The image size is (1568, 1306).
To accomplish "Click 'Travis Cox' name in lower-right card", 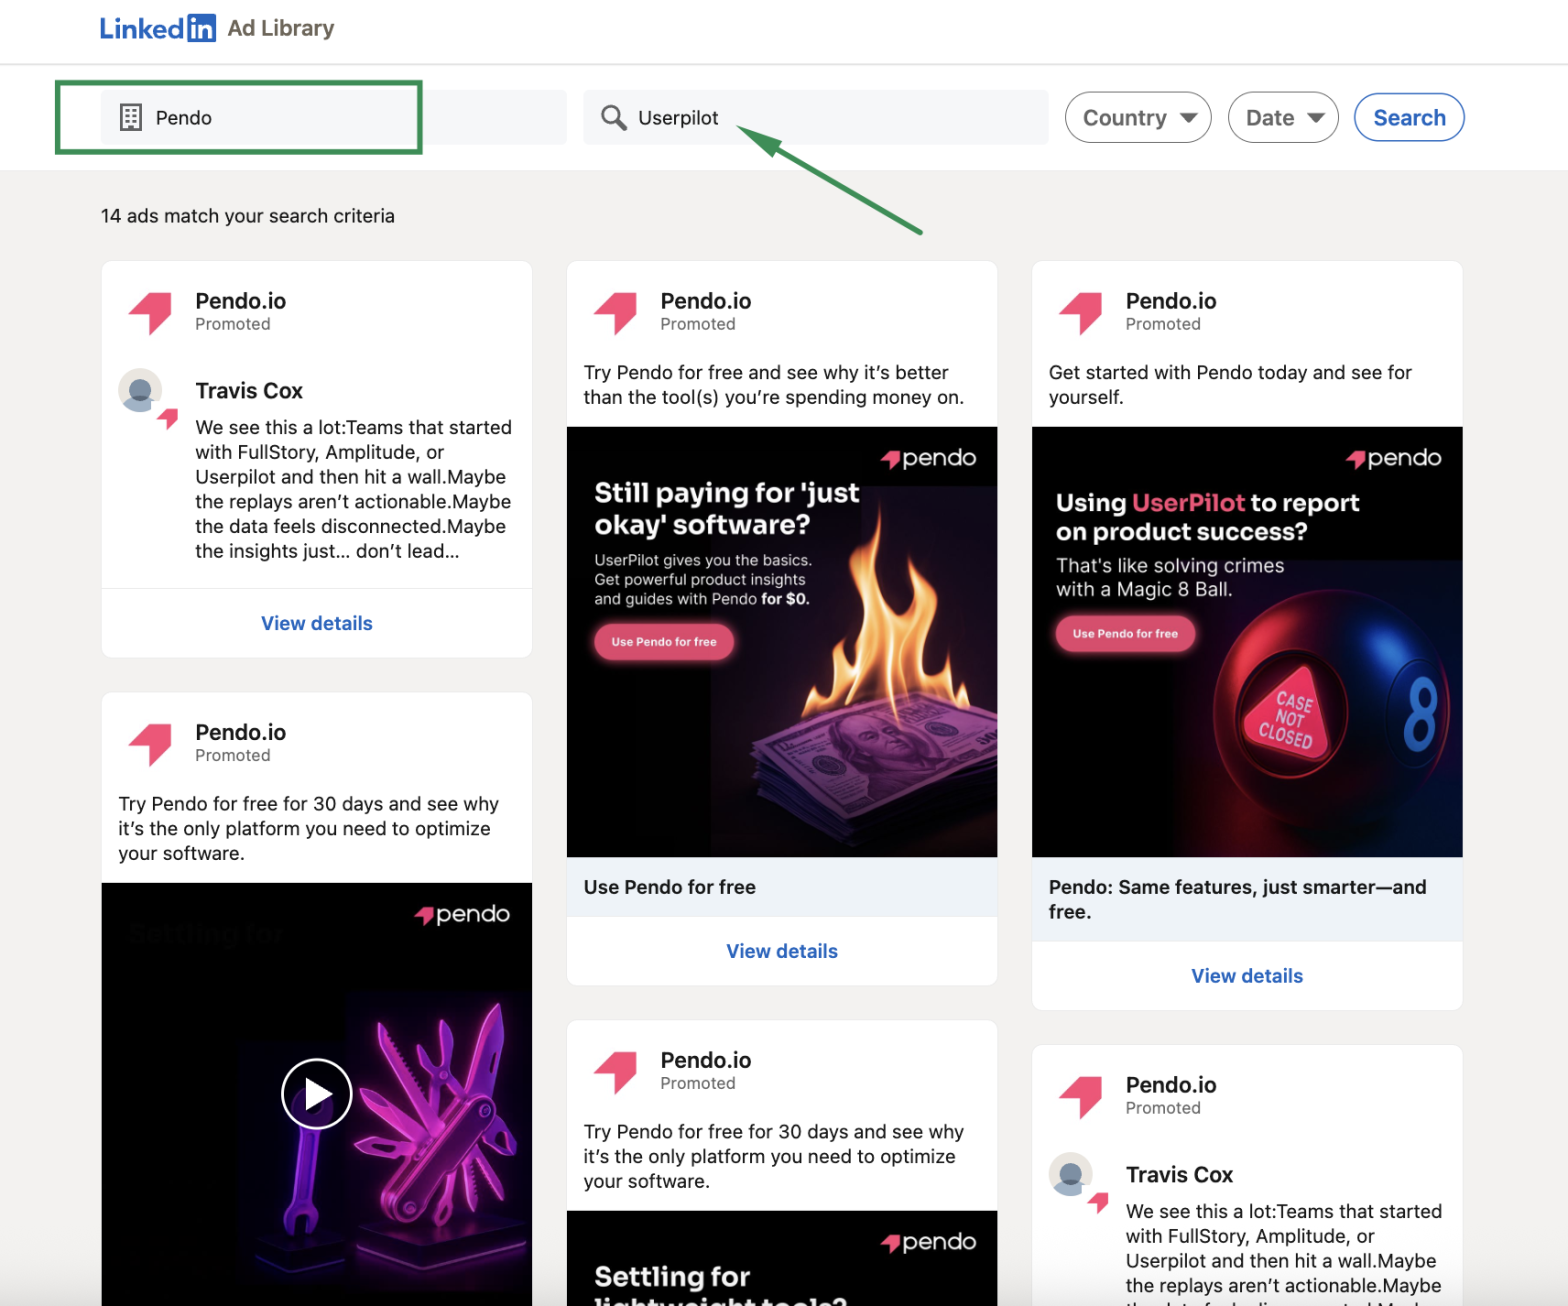I will 1179,1175.
